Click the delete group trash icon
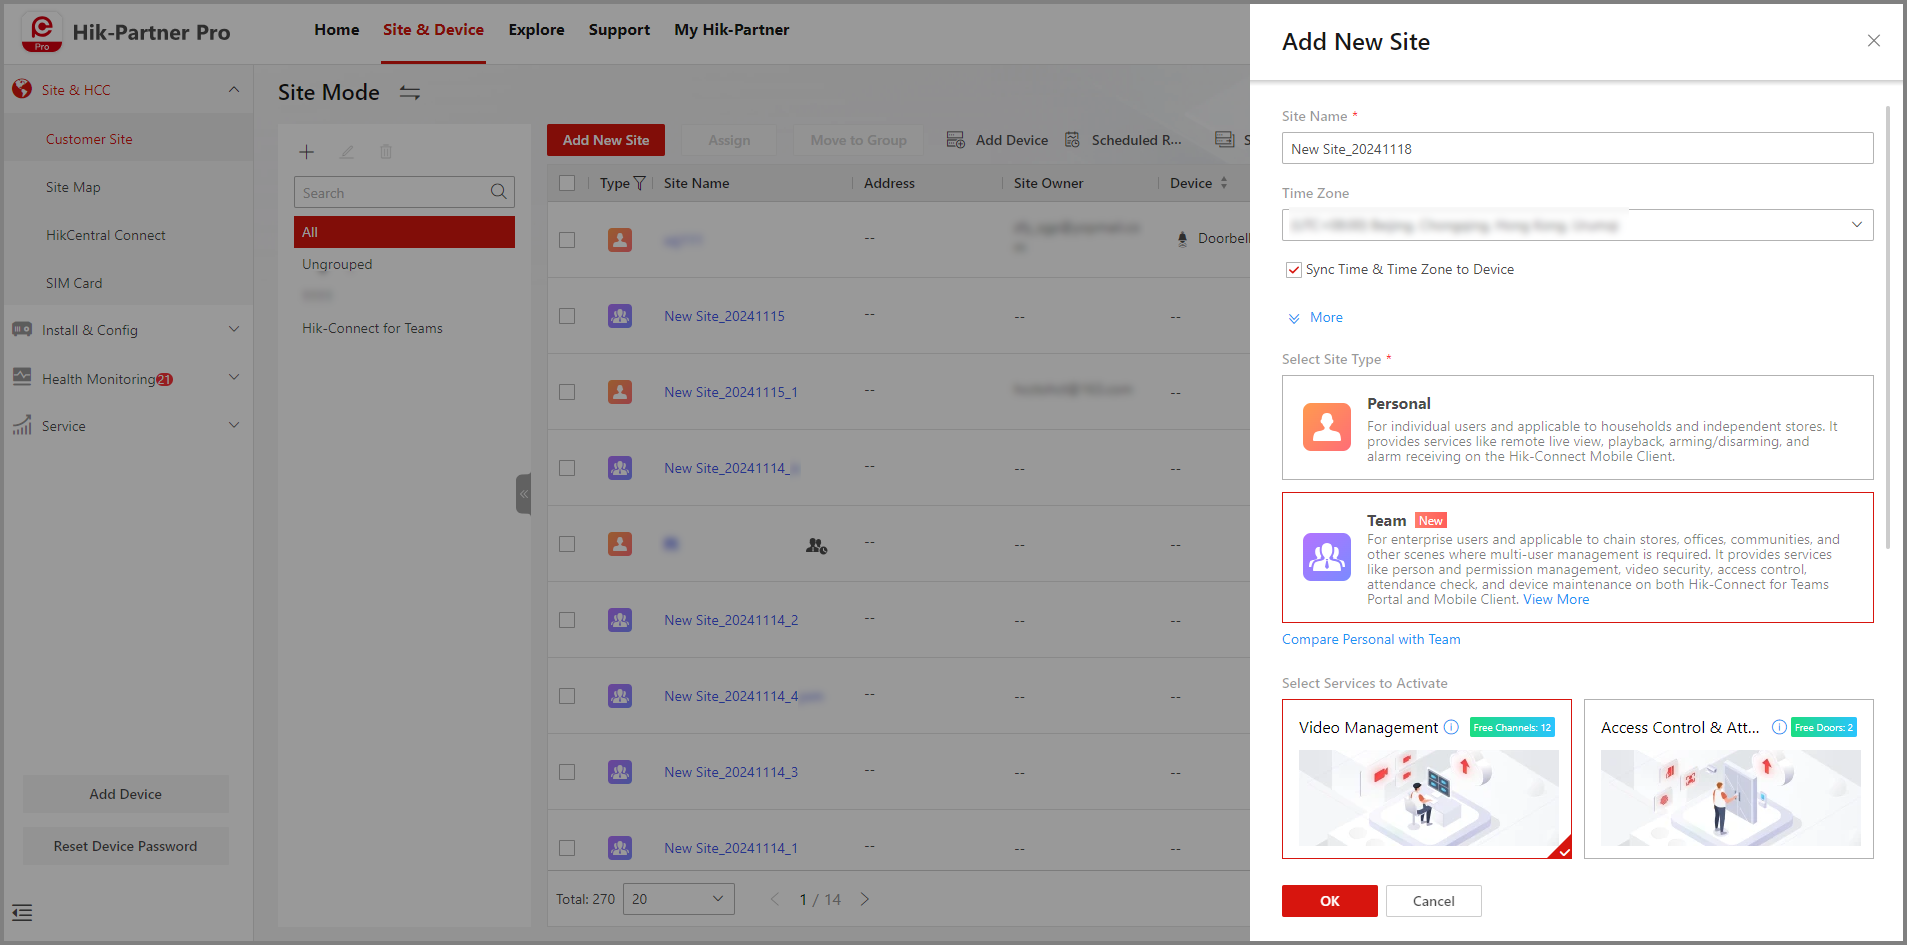 (386, 152)
